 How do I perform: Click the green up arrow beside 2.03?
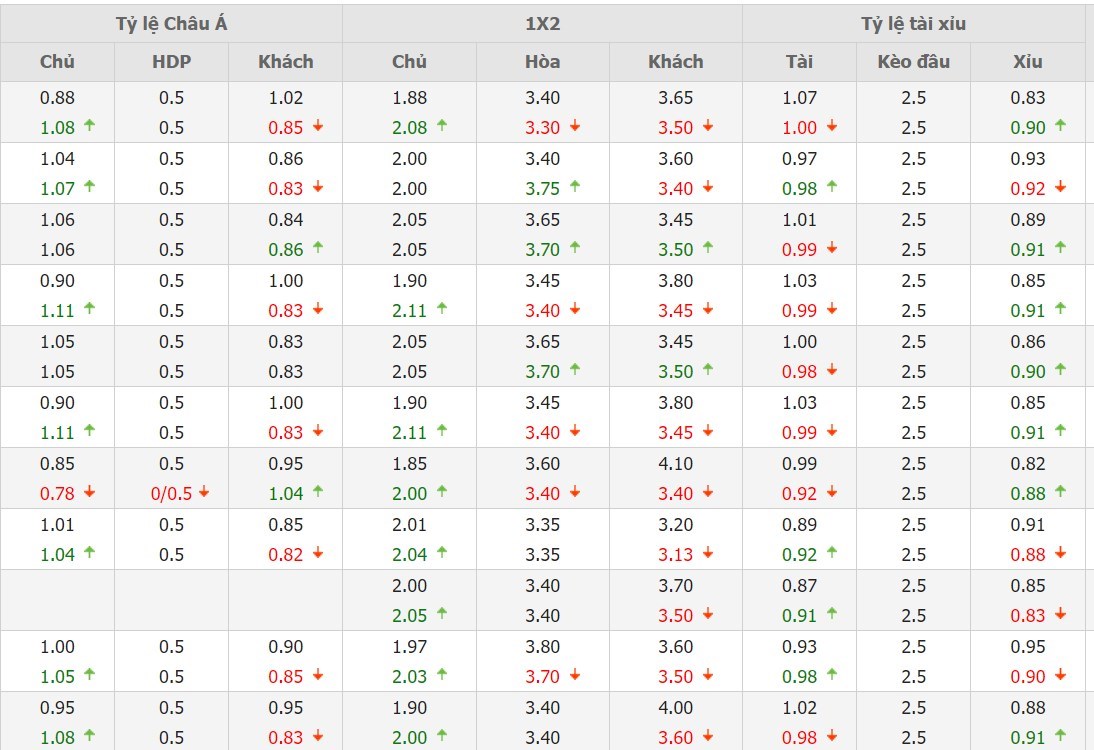tap(442, 675)
